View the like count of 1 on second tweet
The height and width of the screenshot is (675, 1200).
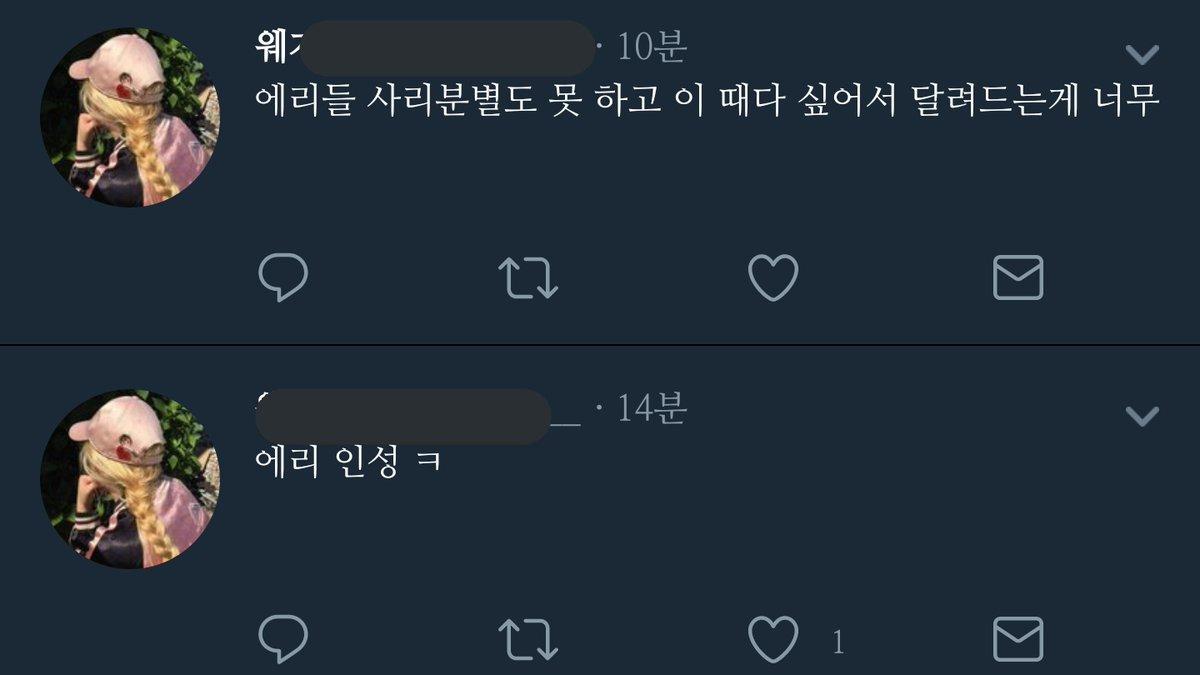tap(838, 642)
